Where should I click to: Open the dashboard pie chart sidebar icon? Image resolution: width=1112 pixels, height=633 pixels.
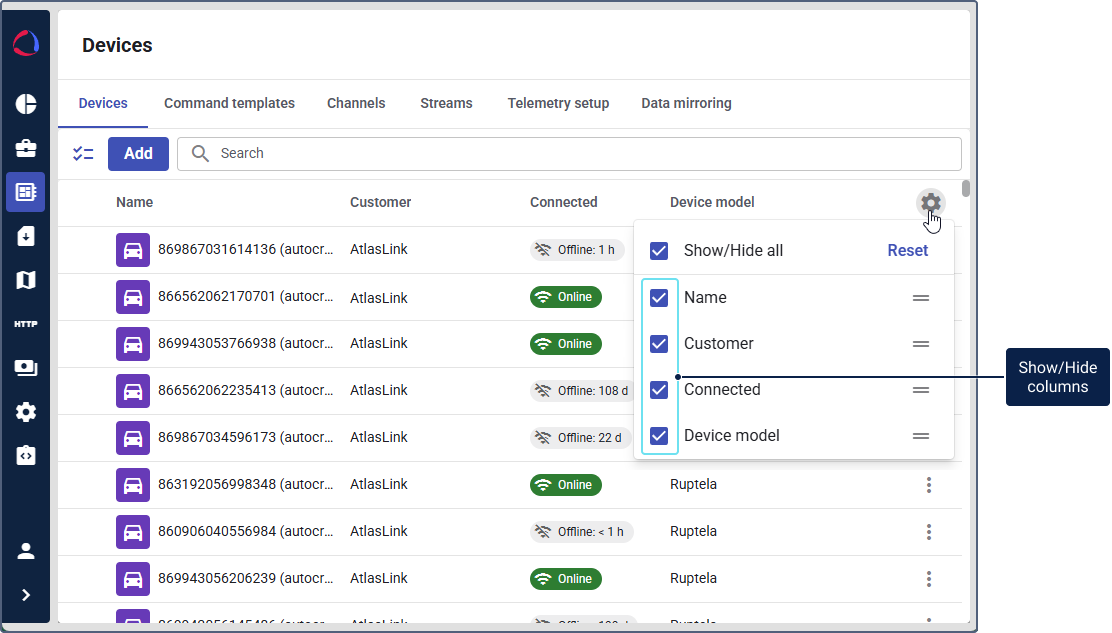tap(26, 104)
